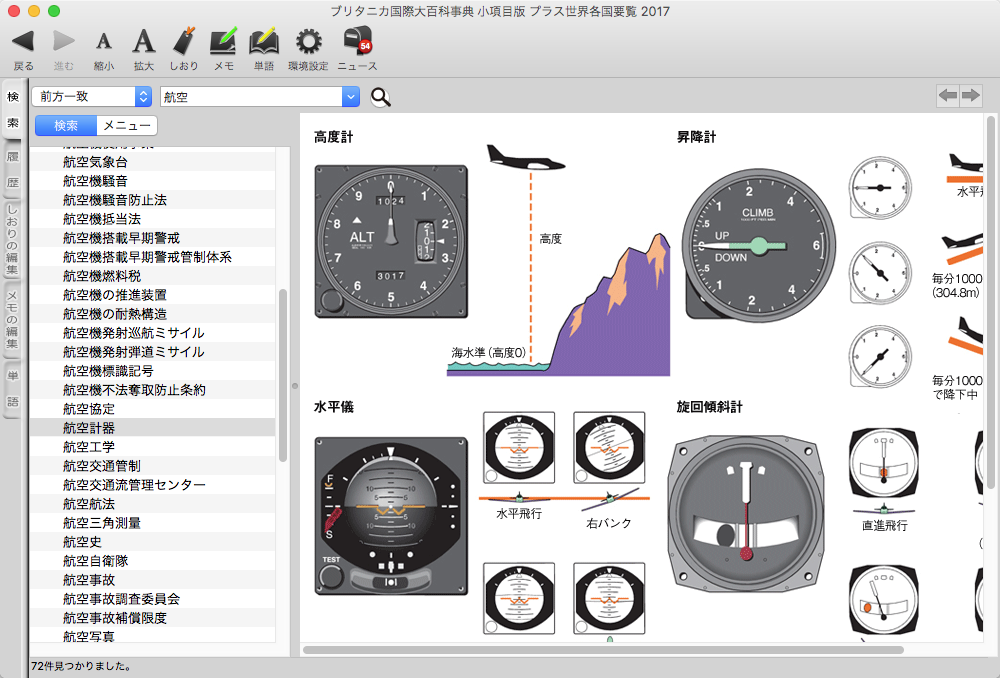The width and height of the screenshot is (1000, 678).
Task: Switch to 検索 segmented view
Action: [66, 126]
